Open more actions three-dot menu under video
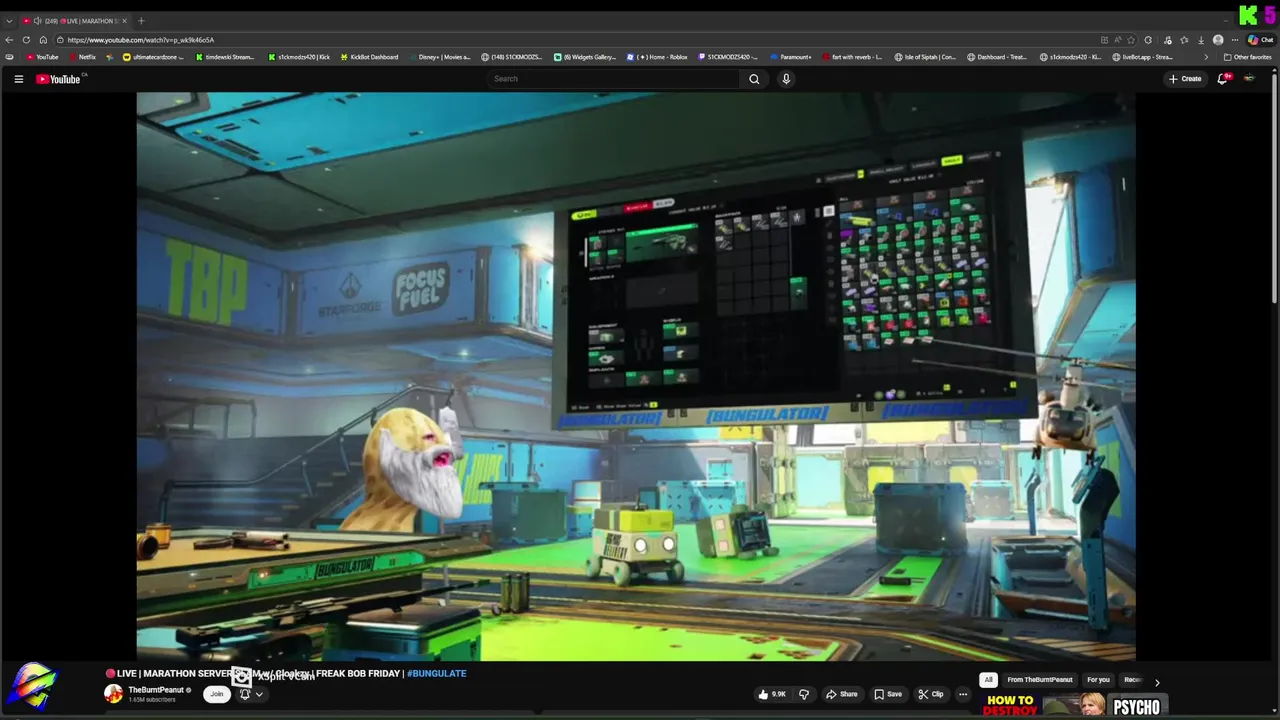 (963, 694)
